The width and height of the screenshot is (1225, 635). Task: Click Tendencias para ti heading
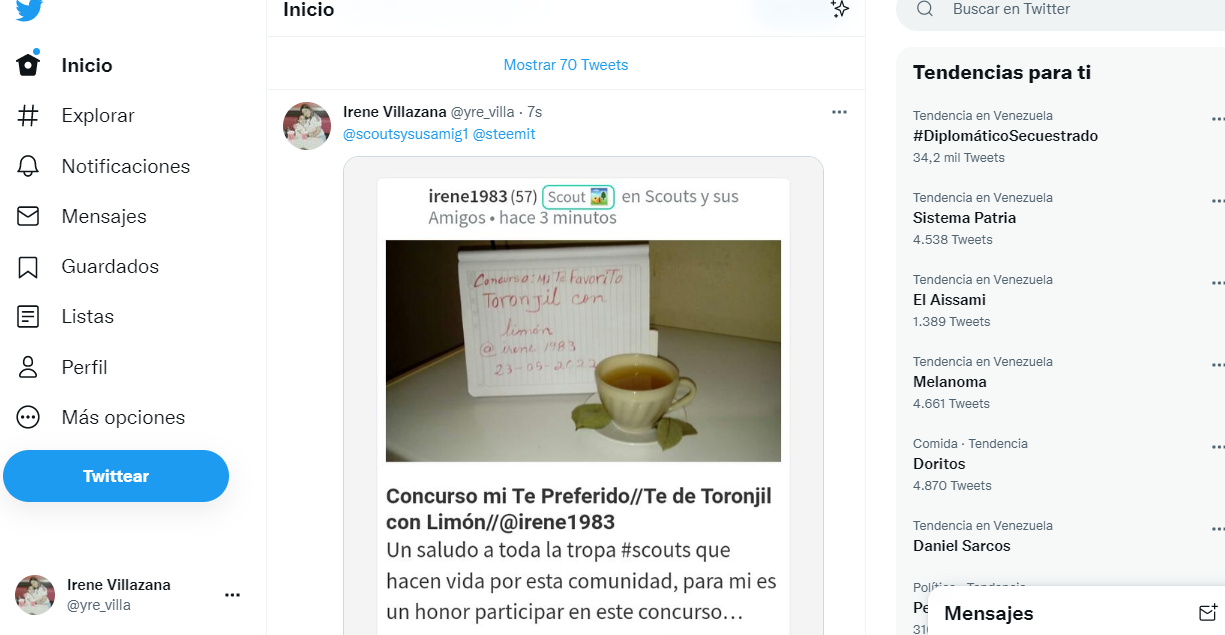(1002, 73)
